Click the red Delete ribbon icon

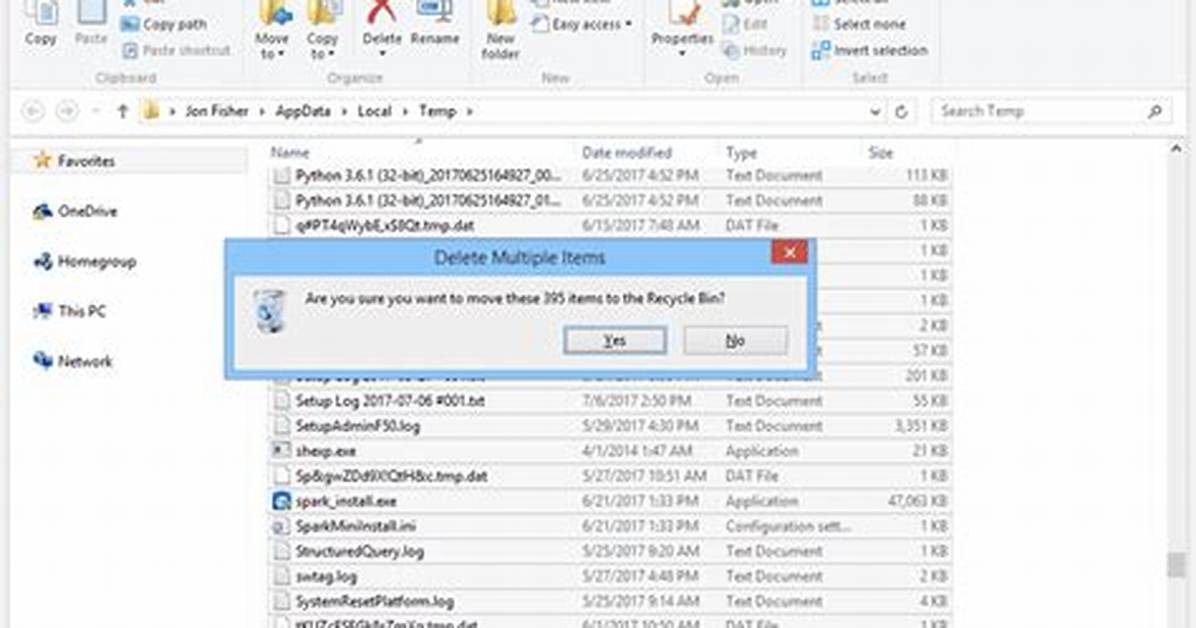pyautogui.click(x=381, y=11)
